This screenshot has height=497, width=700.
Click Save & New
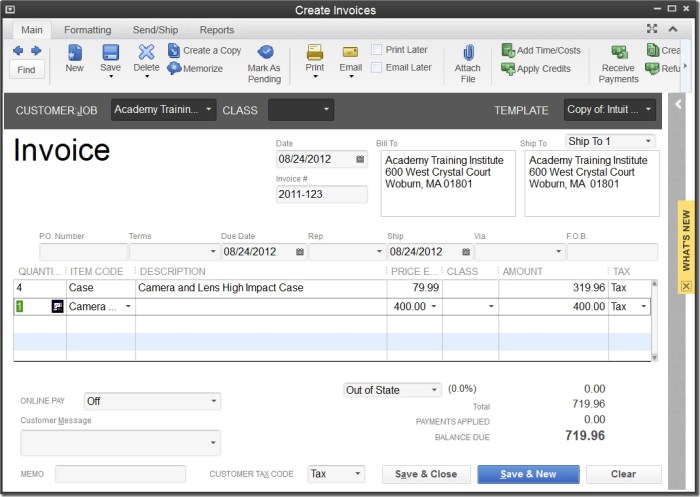pos(528,474)
